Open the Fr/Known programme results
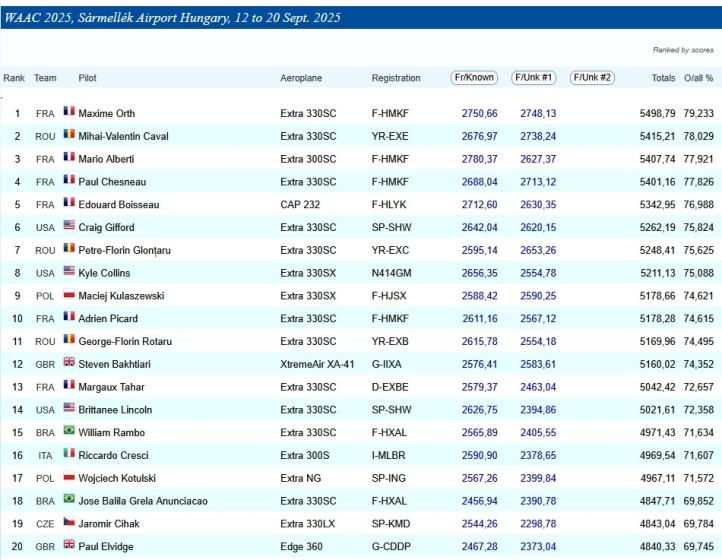This screenshot has height=560, width=722. pos(474,78)
